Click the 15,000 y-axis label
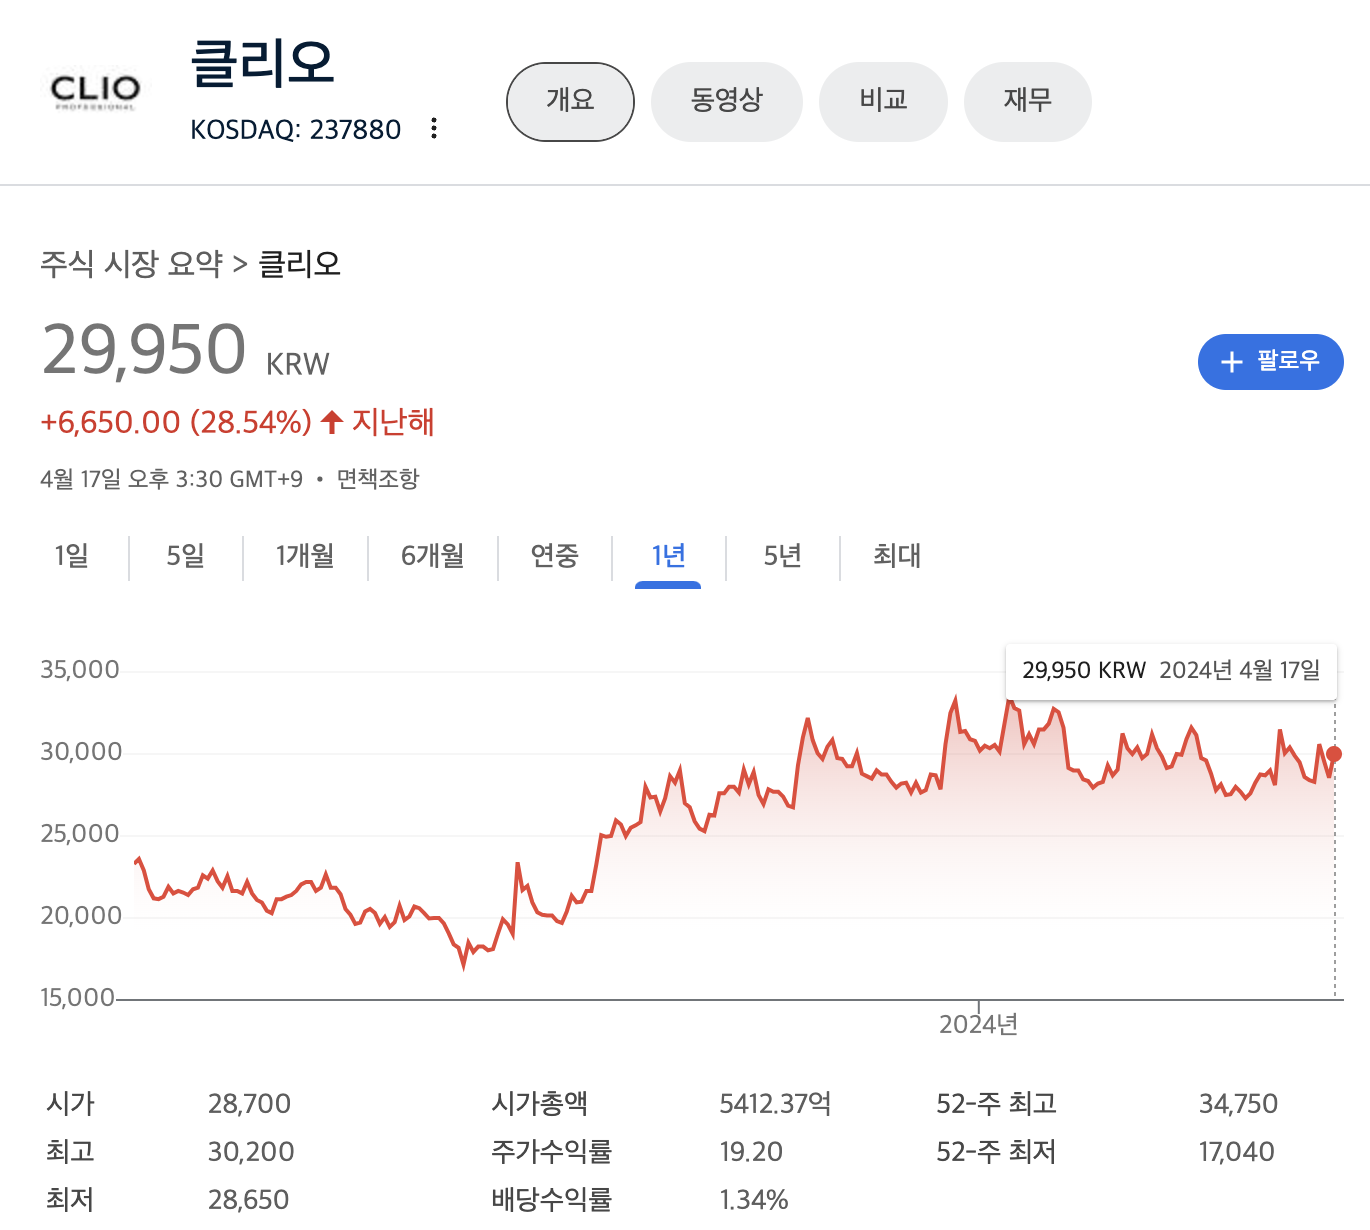The image size is (1370, 1230). 78,998
